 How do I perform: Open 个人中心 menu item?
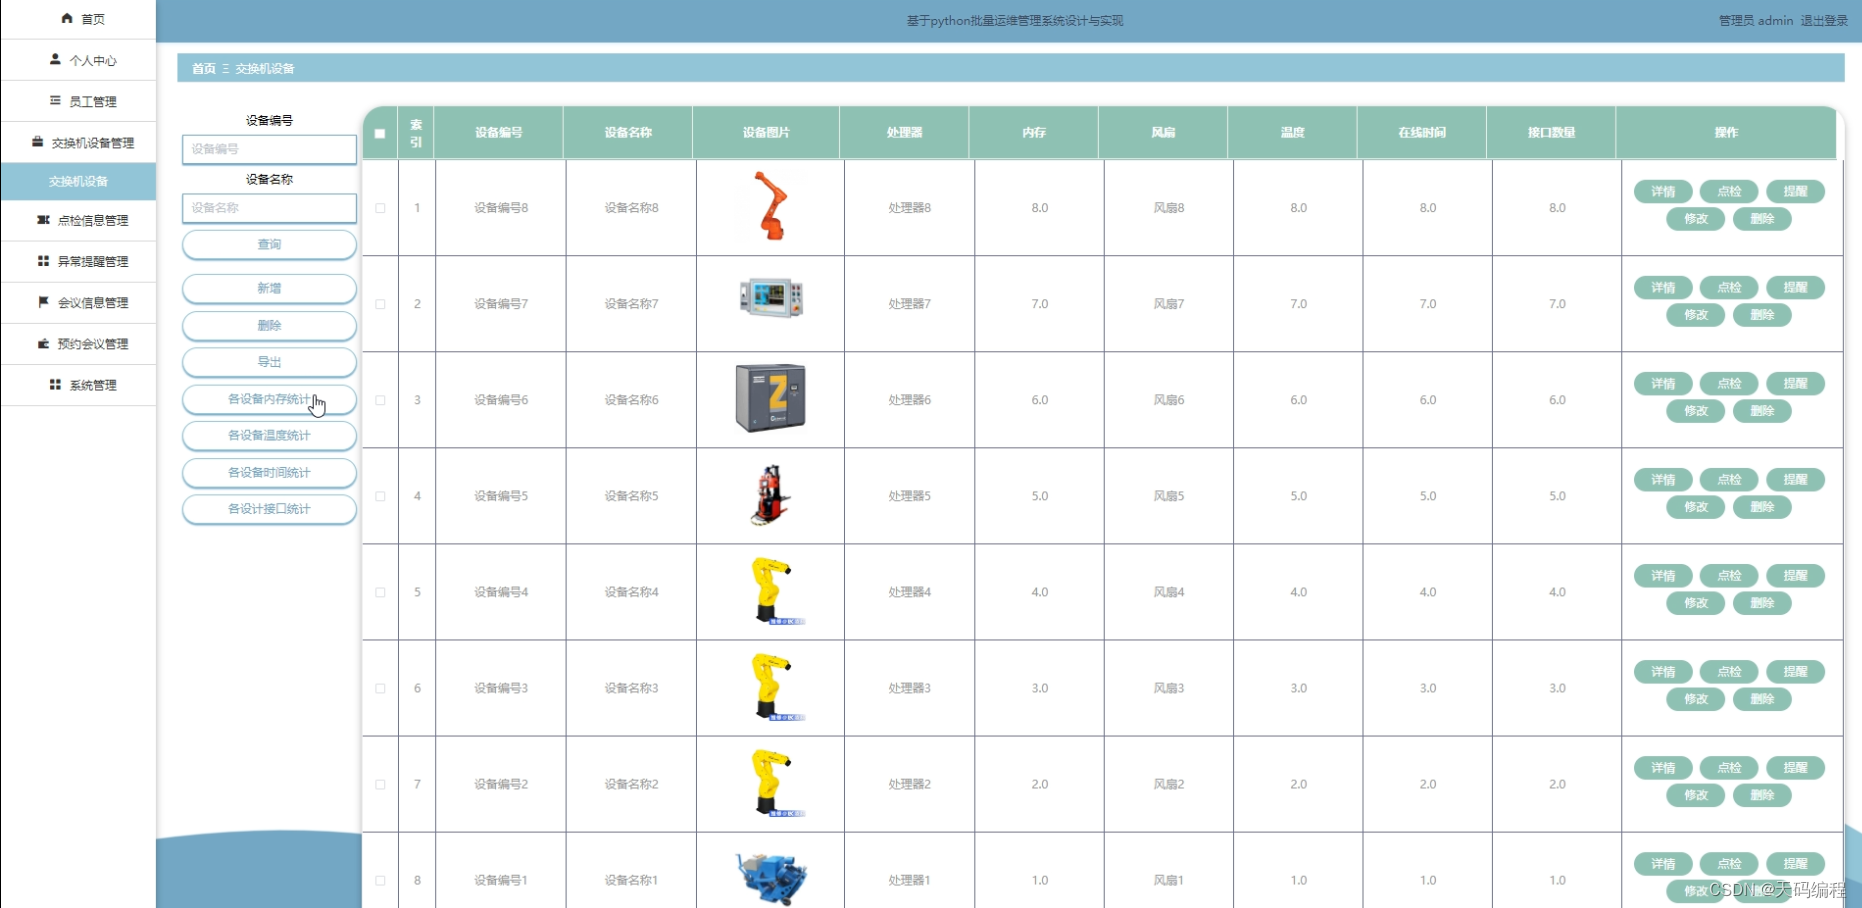coord(78,60)
